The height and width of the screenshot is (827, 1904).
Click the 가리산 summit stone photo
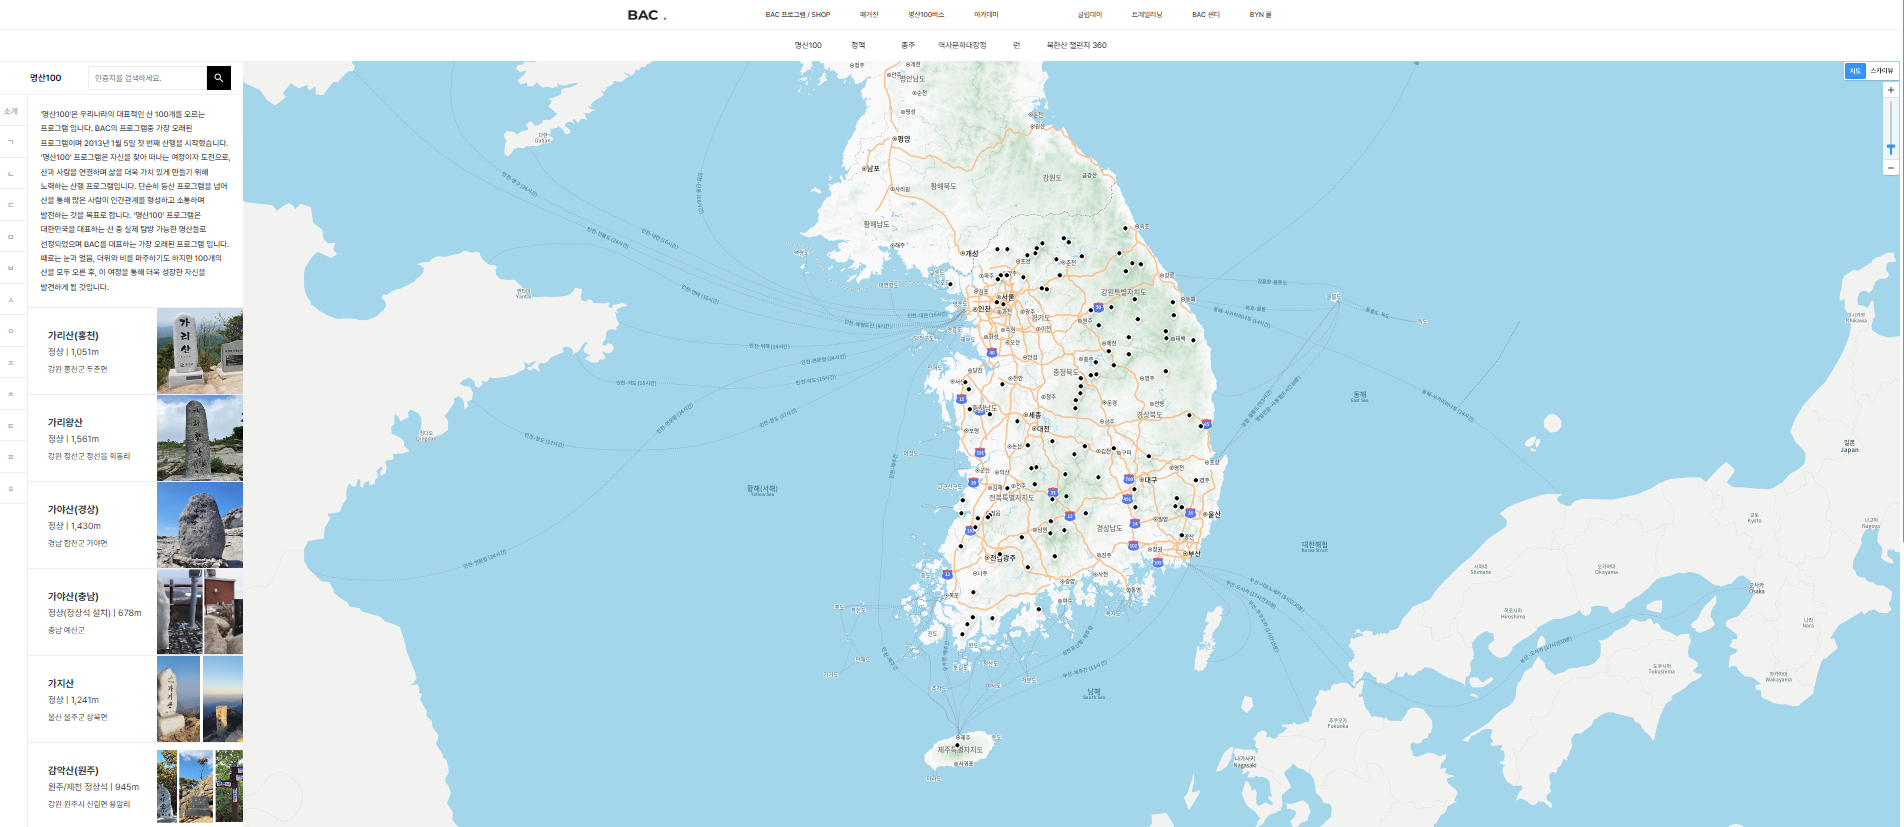(x=200, y=351)
